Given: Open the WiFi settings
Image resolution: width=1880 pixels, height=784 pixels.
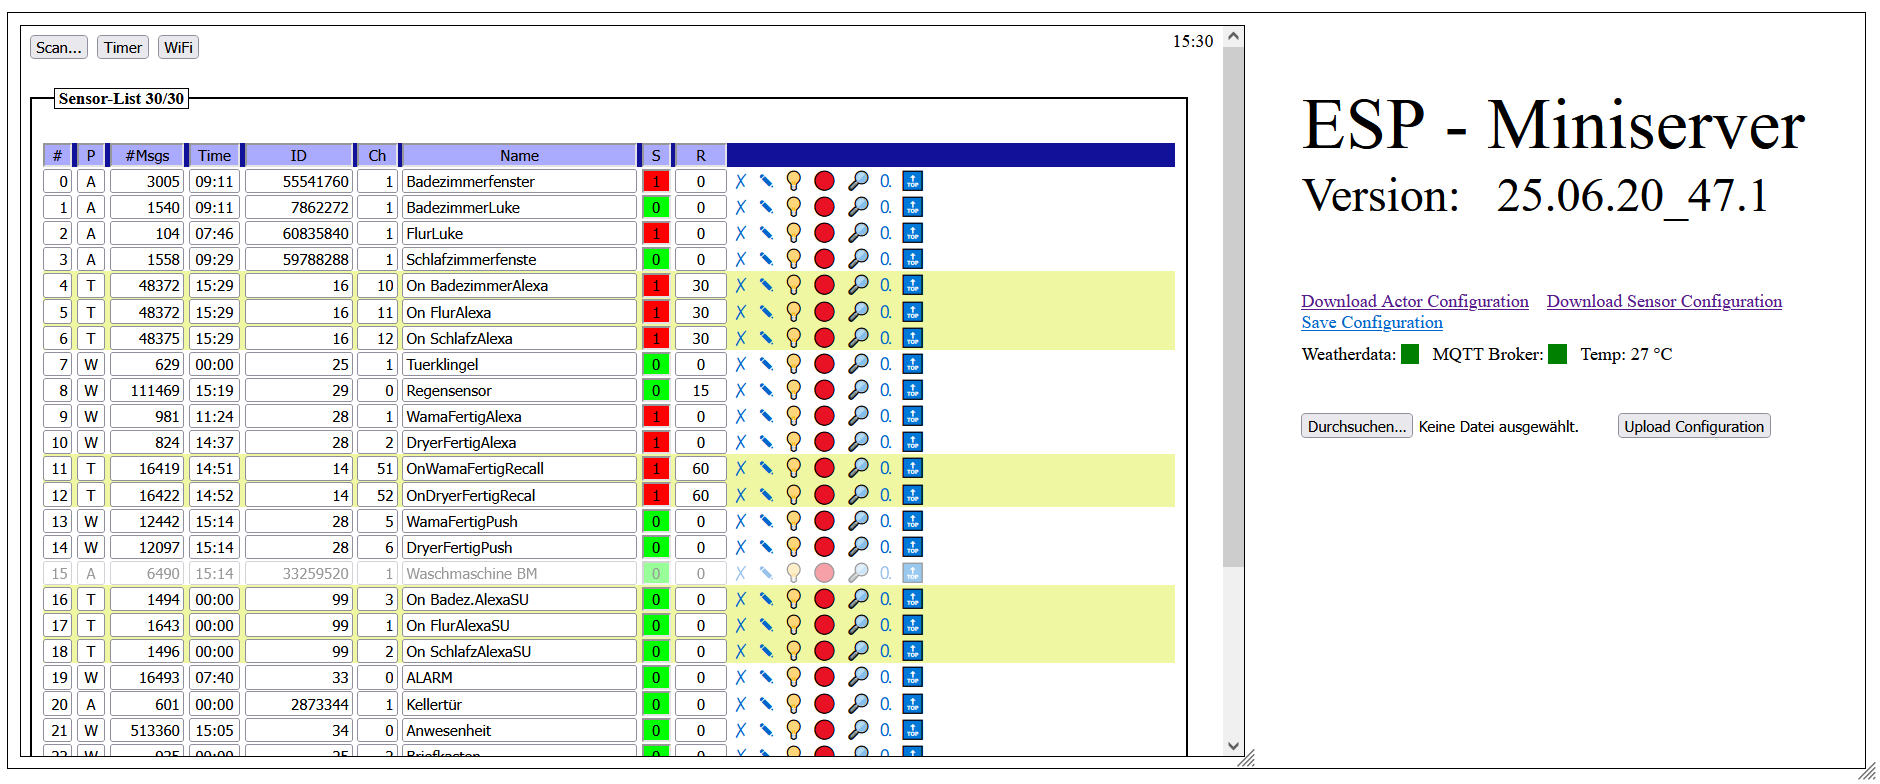Looking at the screenshot, I should [178, 48].
